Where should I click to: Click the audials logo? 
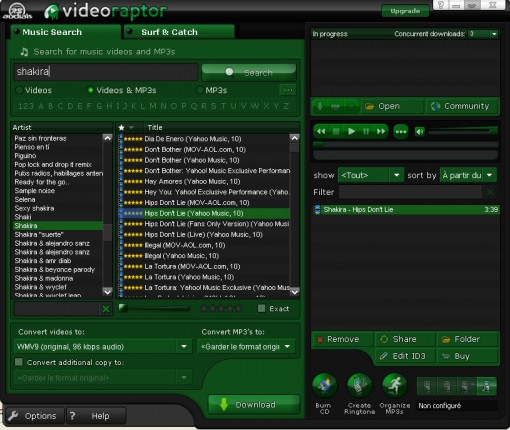tap(17, 11)
